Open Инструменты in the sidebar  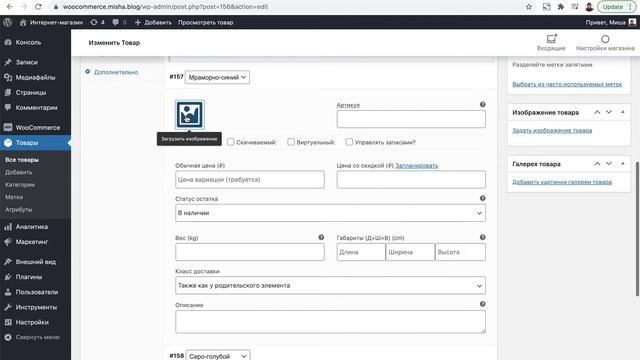(36, 307)
